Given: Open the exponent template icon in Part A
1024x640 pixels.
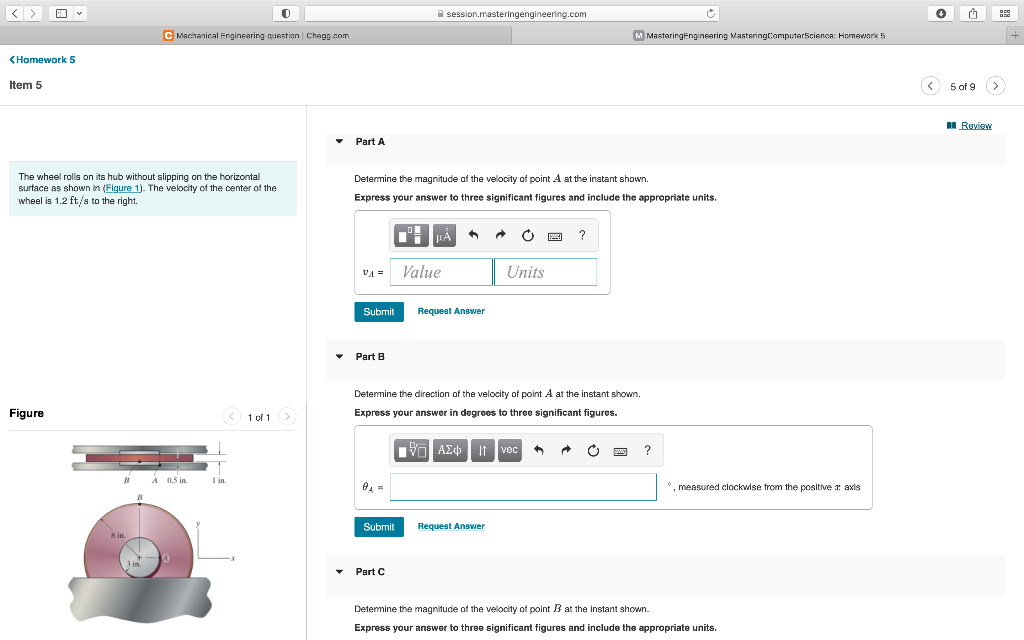Looking at the screenshot, I should tap(410, 235).
